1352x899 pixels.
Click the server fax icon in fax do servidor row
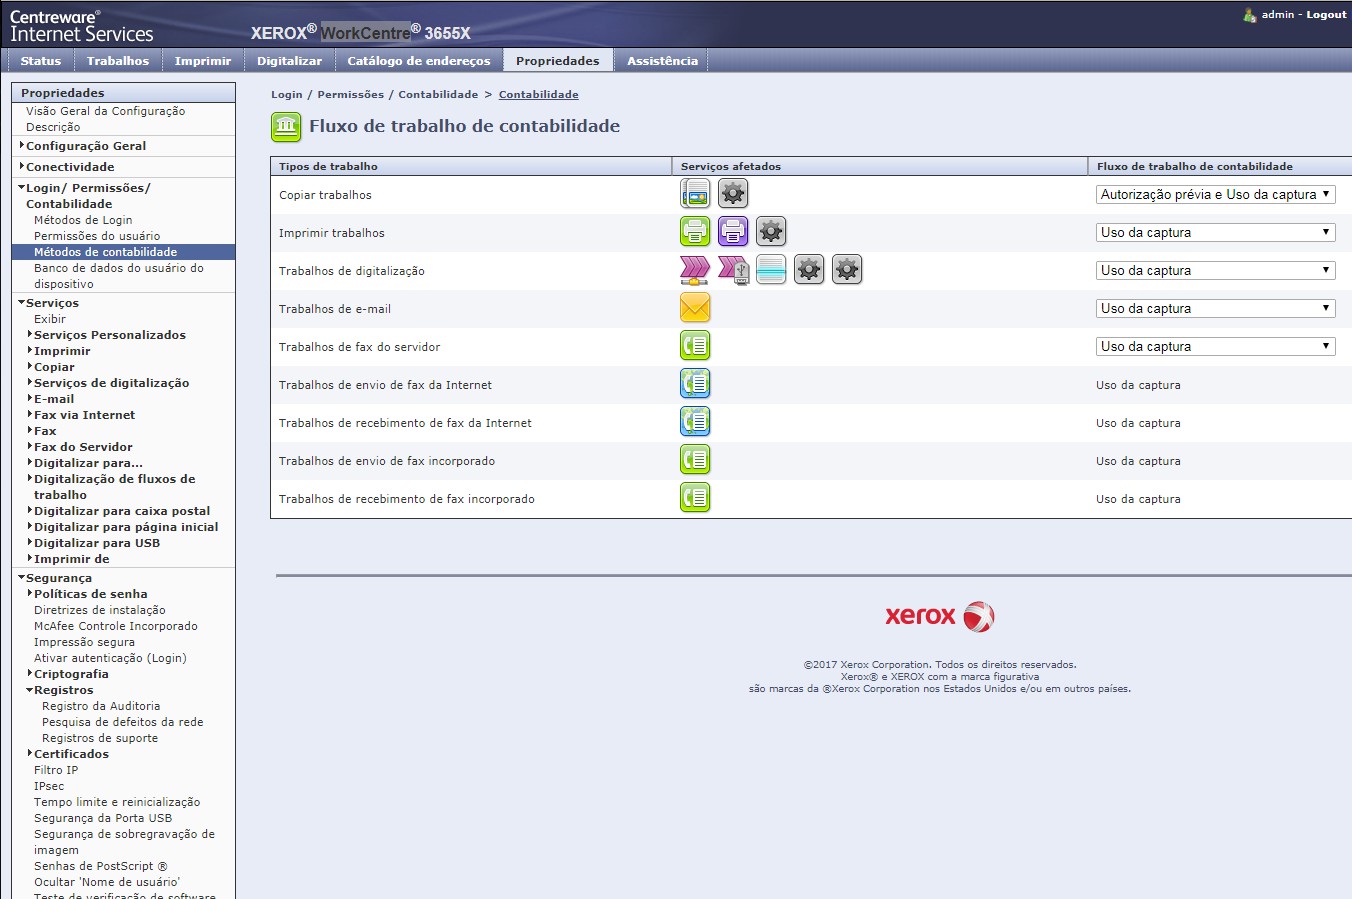coord(695,346)
